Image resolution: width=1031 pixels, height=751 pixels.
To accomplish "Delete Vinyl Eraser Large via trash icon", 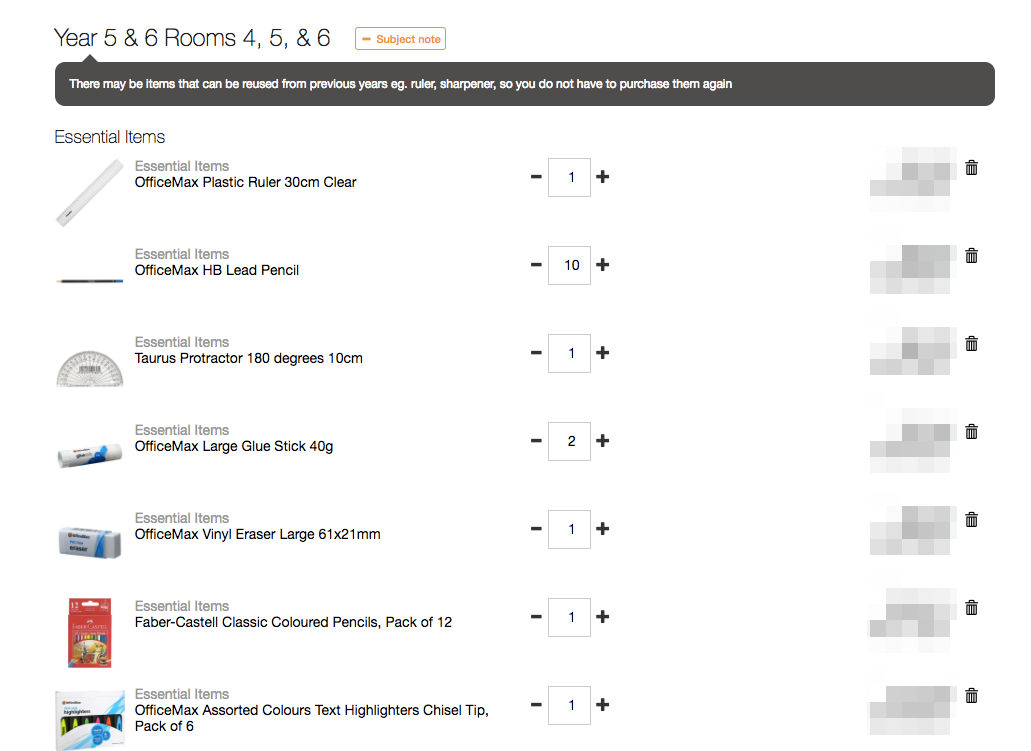I will pyautogui.click(x=971, y=520).
